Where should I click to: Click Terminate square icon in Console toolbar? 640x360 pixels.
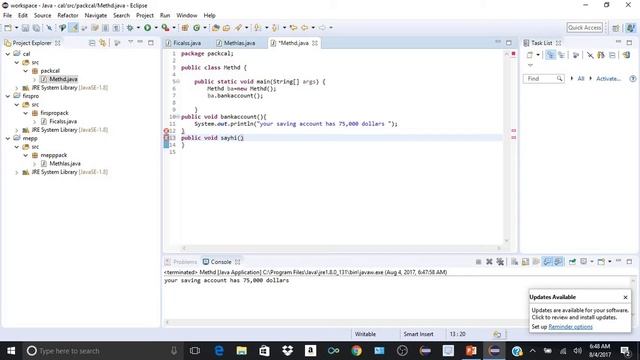tap(478, 262)
